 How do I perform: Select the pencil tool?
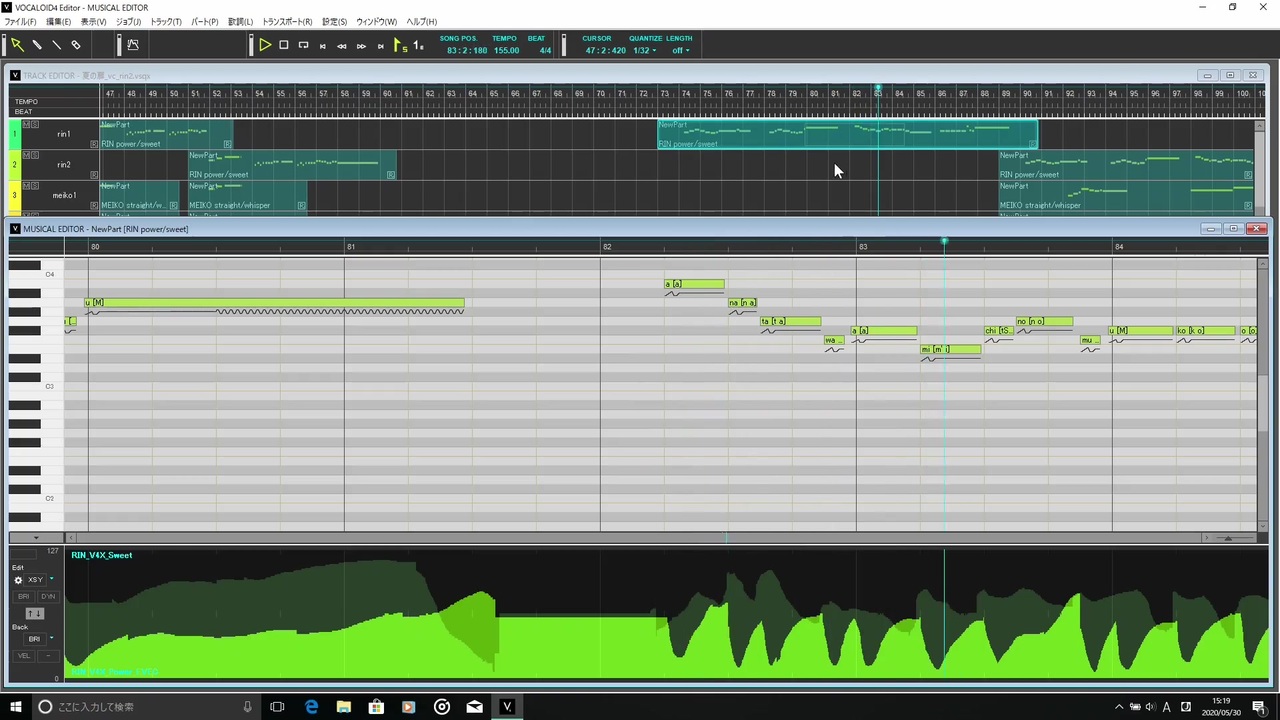click(x=37, y=45)
